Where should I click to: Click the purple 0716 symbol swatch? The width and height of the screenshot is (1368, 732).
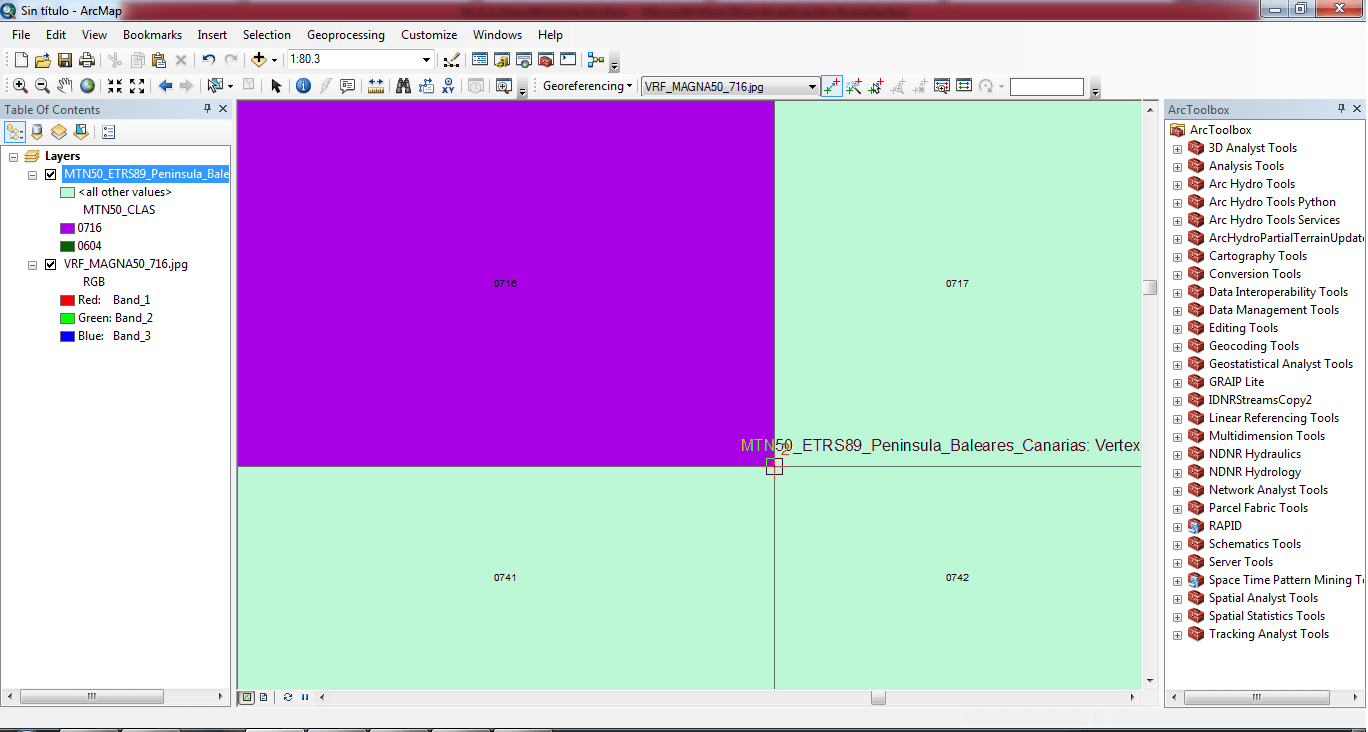tap(67, 228)
